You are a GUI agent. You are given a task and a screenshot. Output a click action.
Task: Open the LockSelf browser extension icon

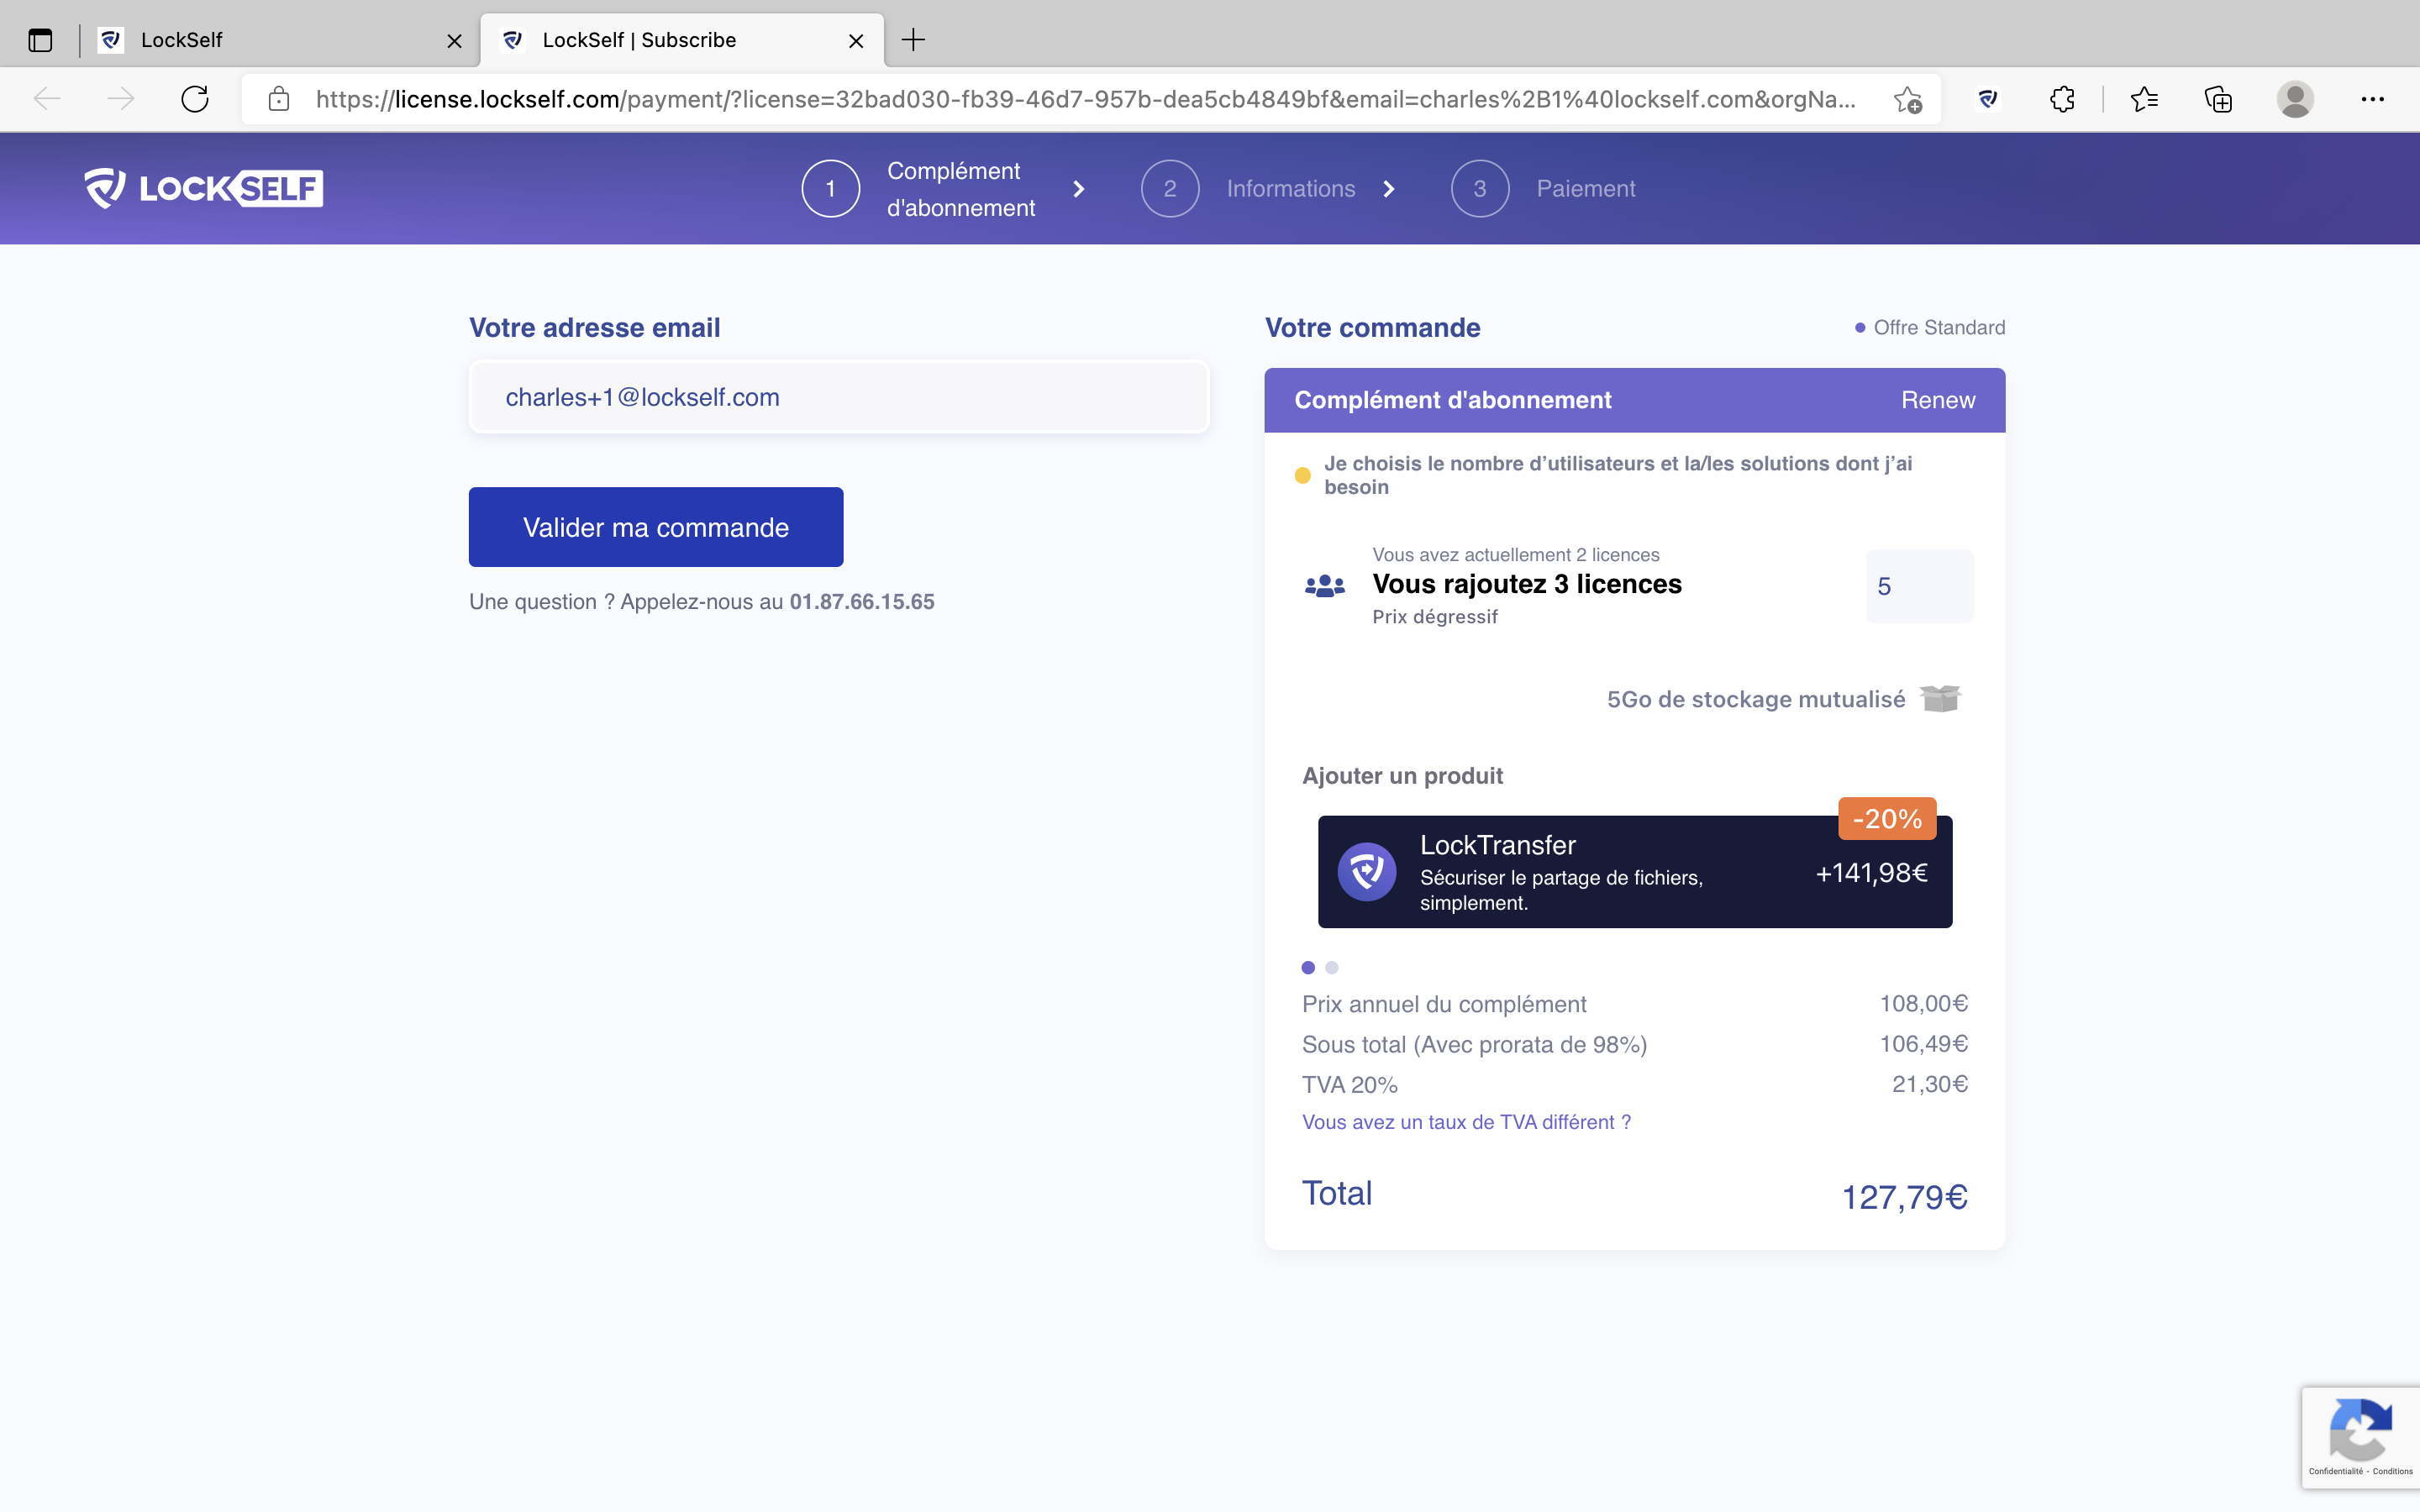coord(1988,99)
